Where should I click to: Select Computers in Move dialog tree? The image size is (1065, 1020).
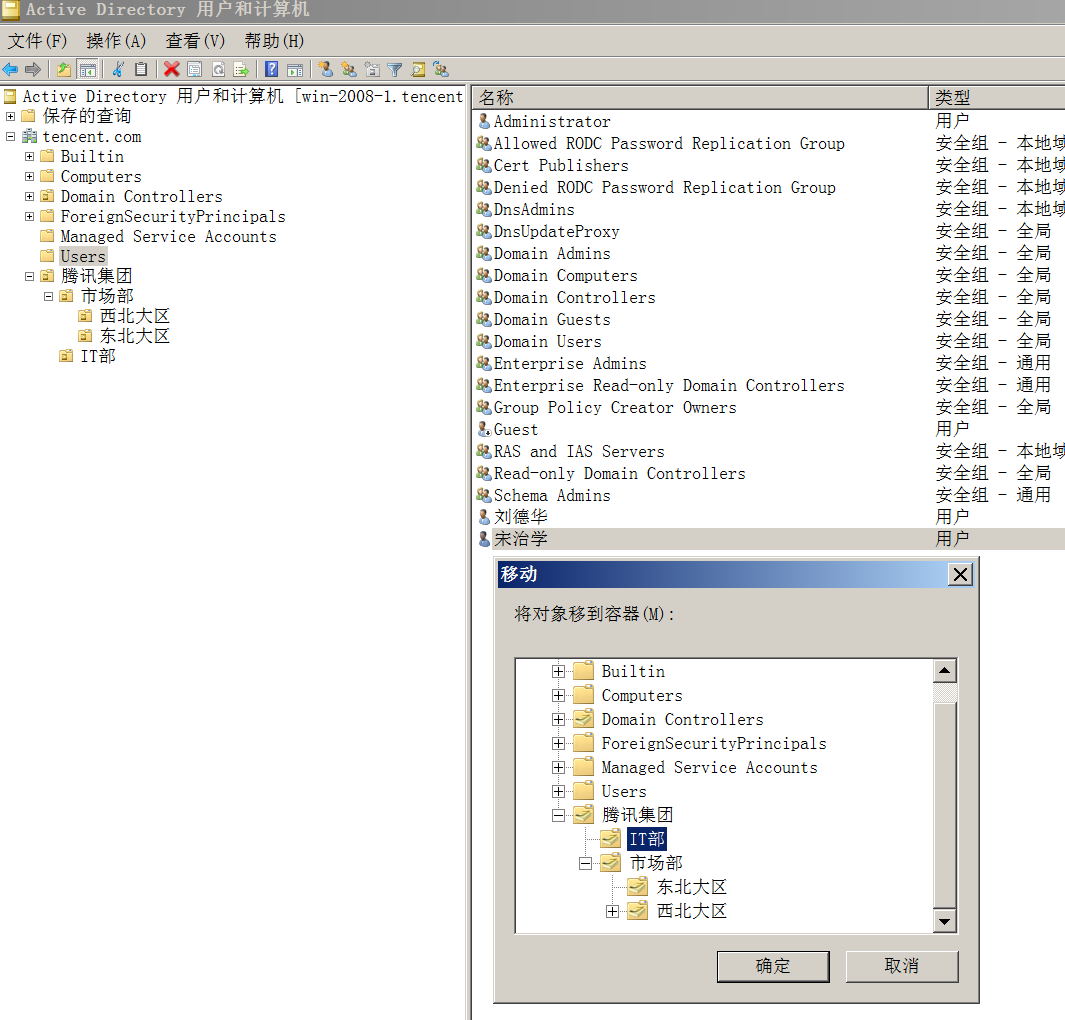(x=642, y=695)
